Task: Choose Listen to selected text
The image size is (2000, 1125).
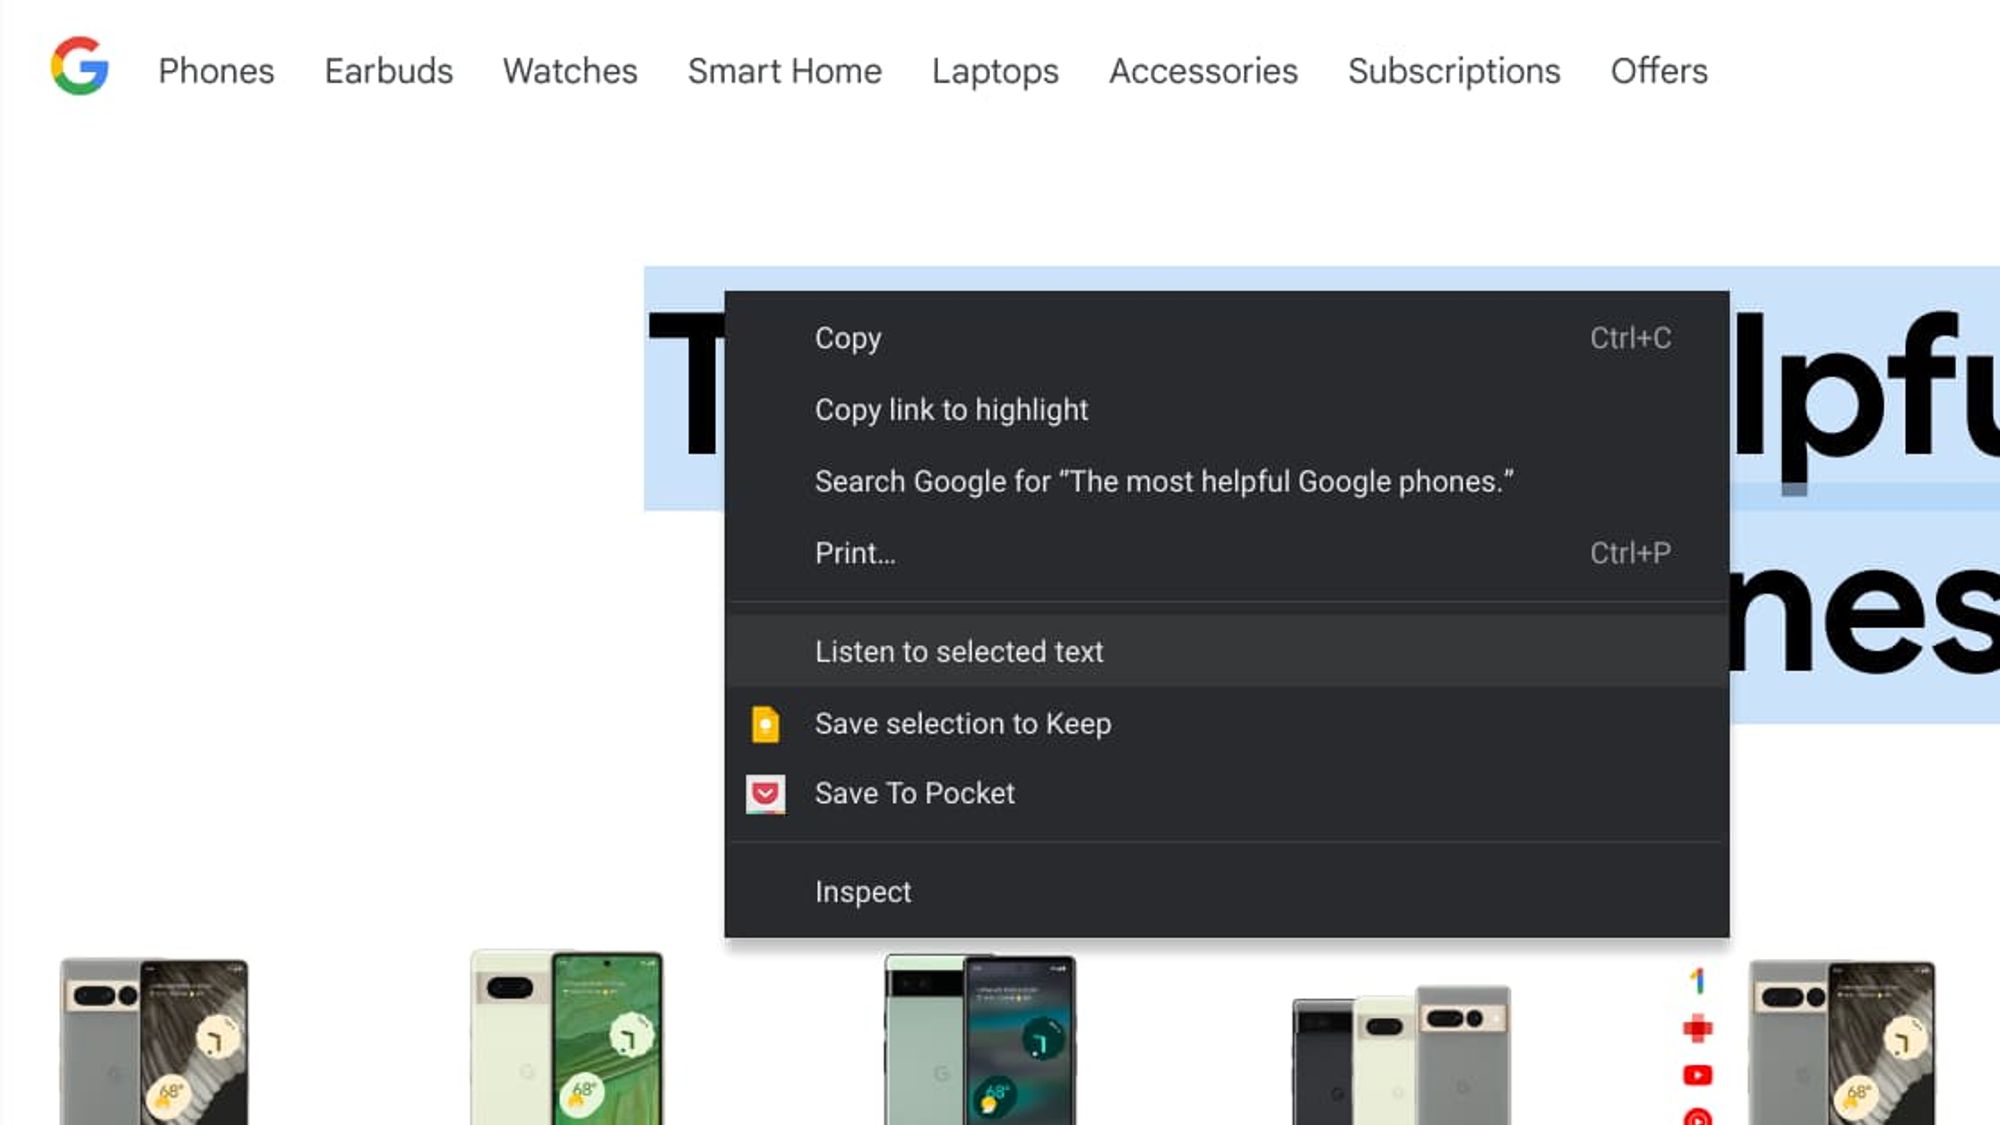Action: 958,652
